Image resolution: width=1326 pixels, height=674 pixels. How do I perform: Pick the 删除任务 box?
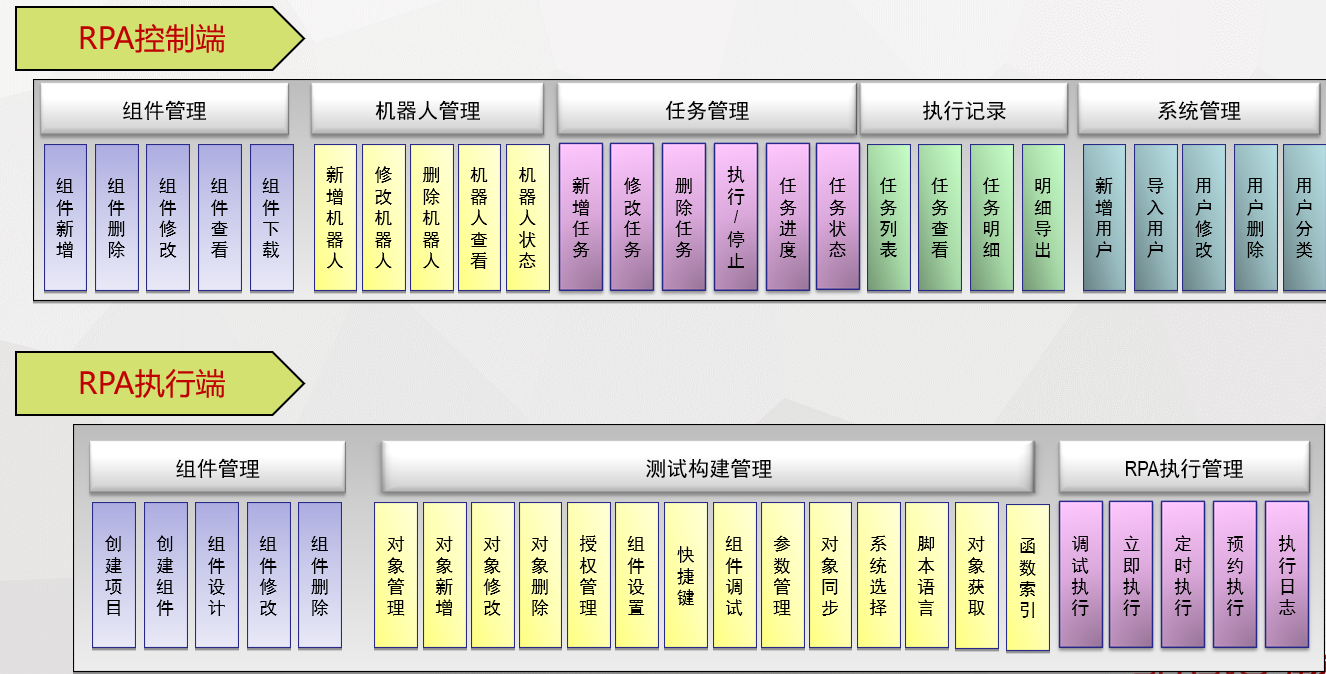click(x=684, y=217)
